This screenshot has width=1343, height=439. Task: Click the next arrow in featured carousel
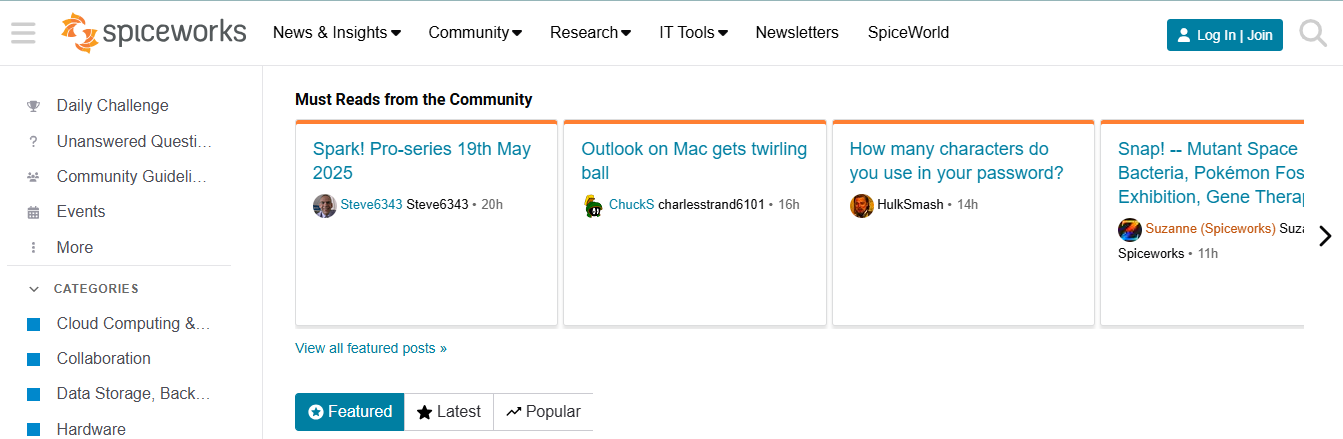[x=1325, y=236]
